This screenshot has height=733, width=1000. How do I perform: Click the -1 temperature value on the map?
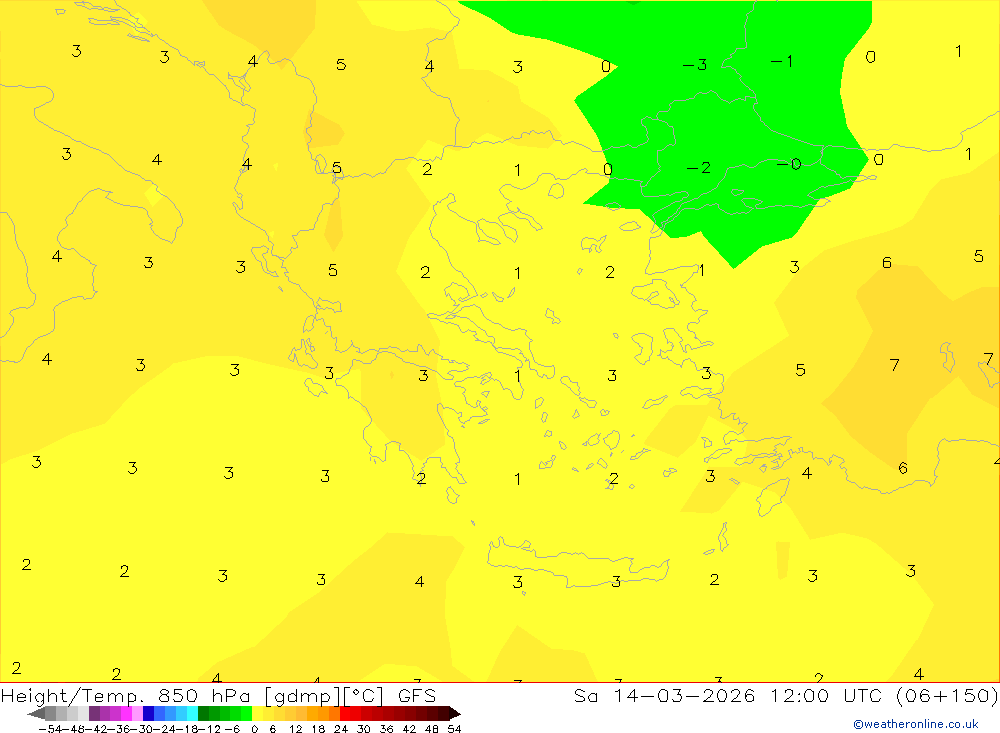pyautogui.click(x=782, y=61)
